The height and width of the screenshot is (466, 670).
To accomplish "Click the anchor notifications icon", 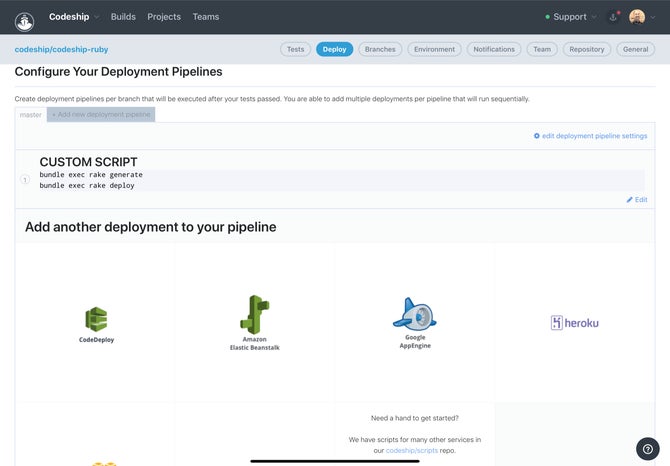I will pos(613,17).
